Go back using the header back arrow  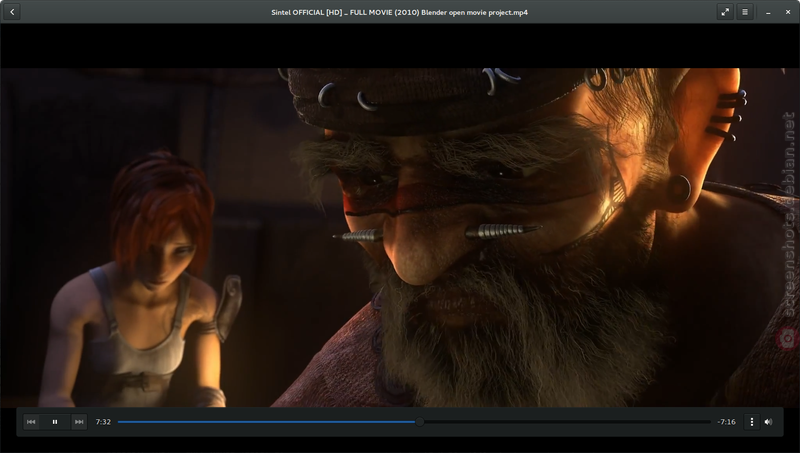(12, 12)
